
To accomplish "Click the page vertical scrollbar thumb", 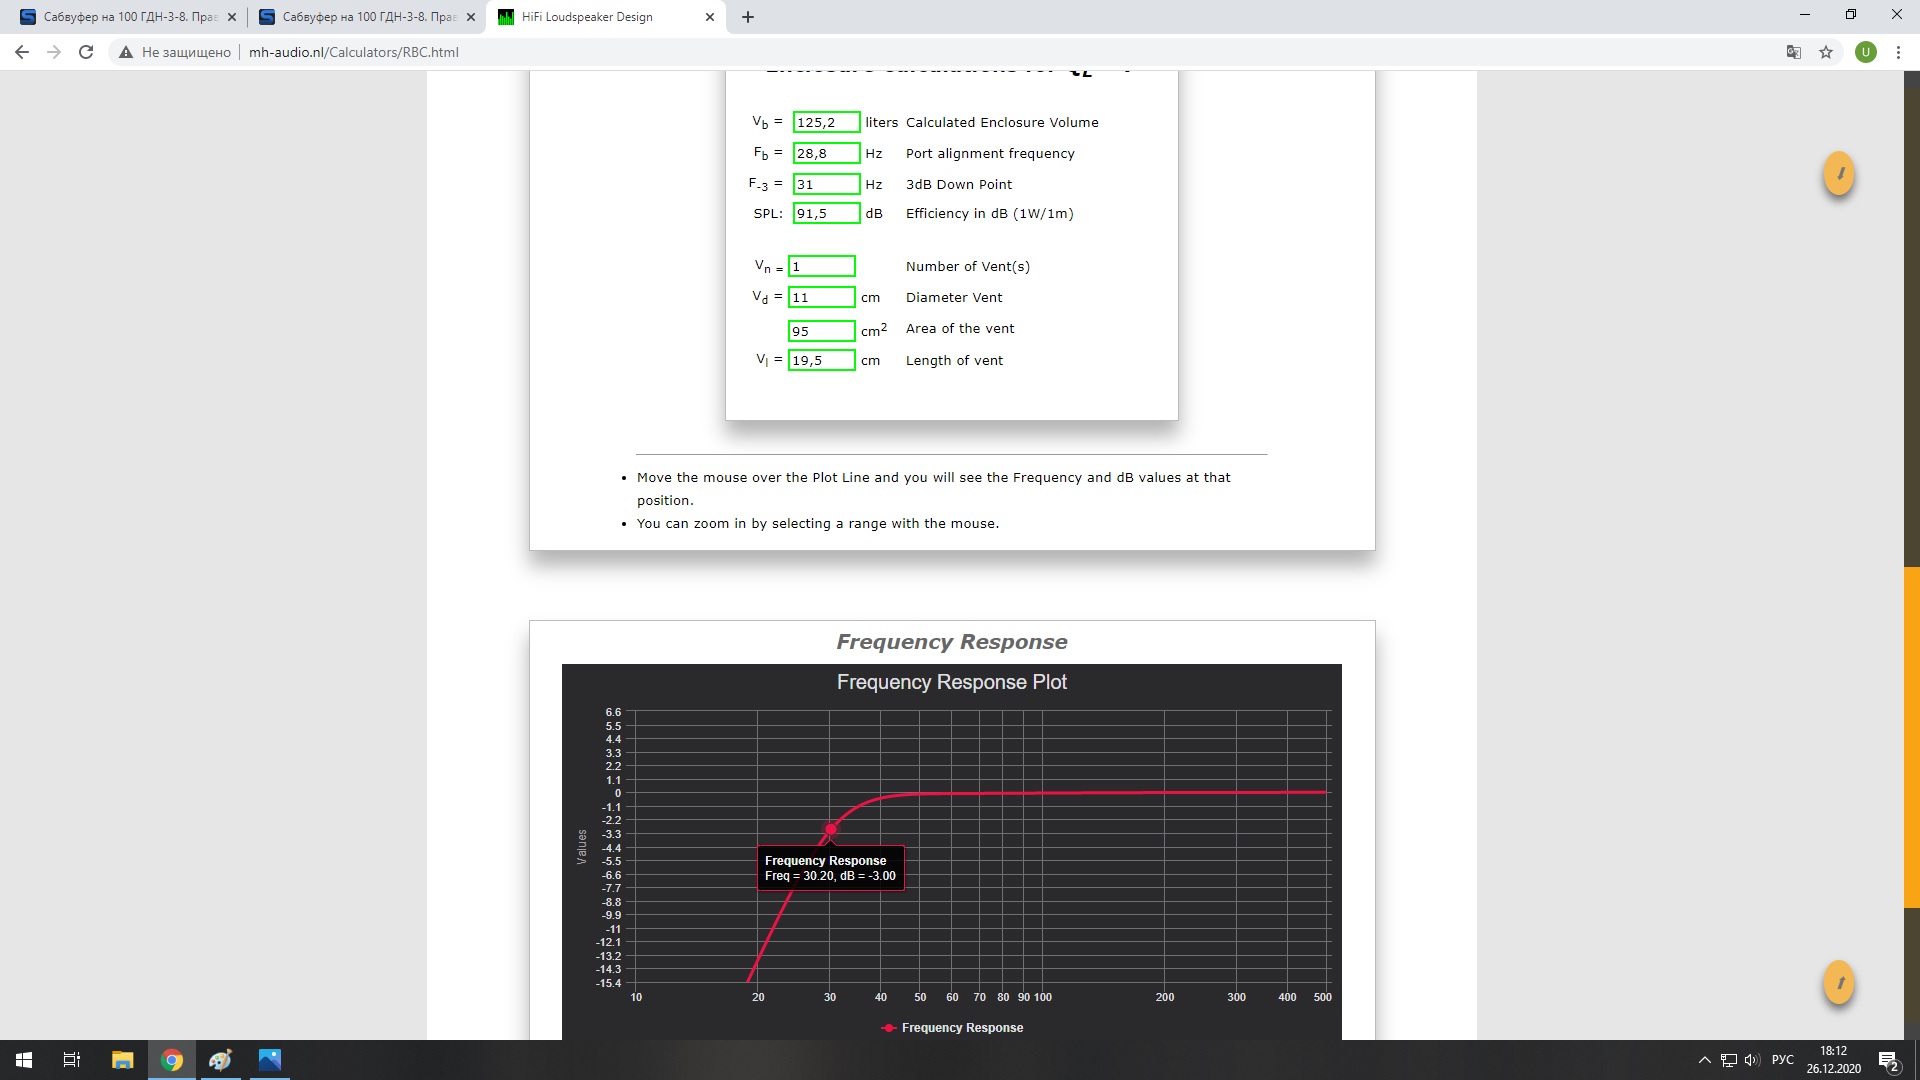I will (1911, 737).
